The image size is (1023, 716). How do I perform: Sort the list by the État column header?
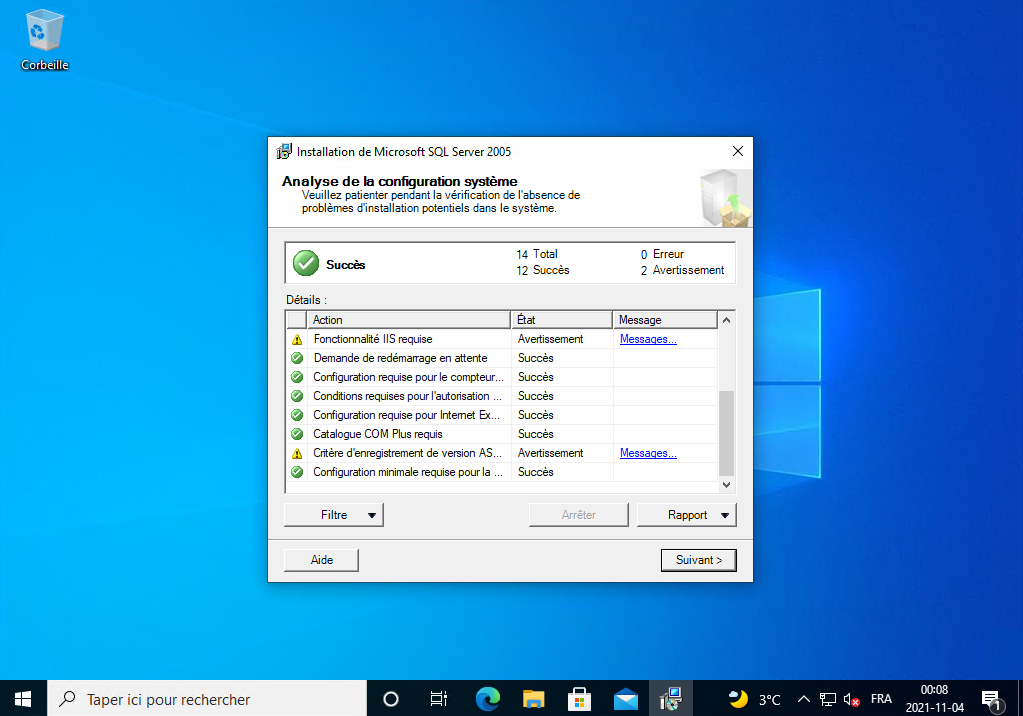(x=561, y=320)
